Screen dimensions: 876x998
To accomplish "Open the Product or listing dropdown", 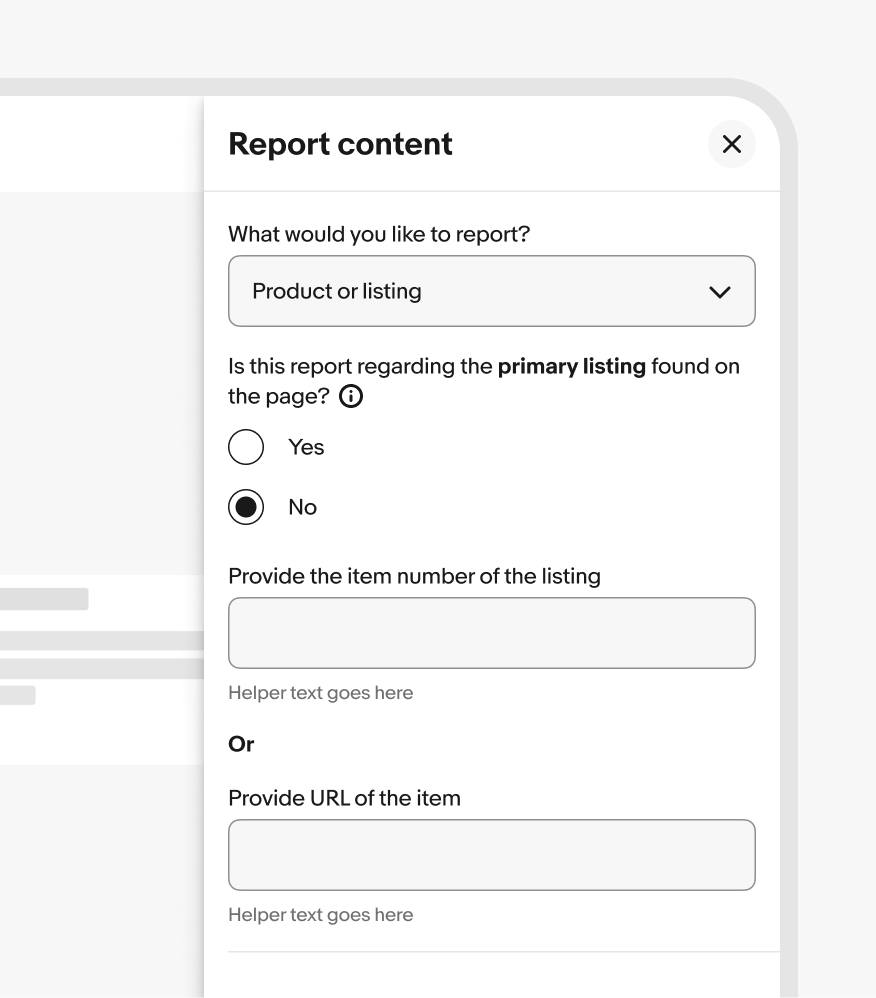I will [491, 291].
